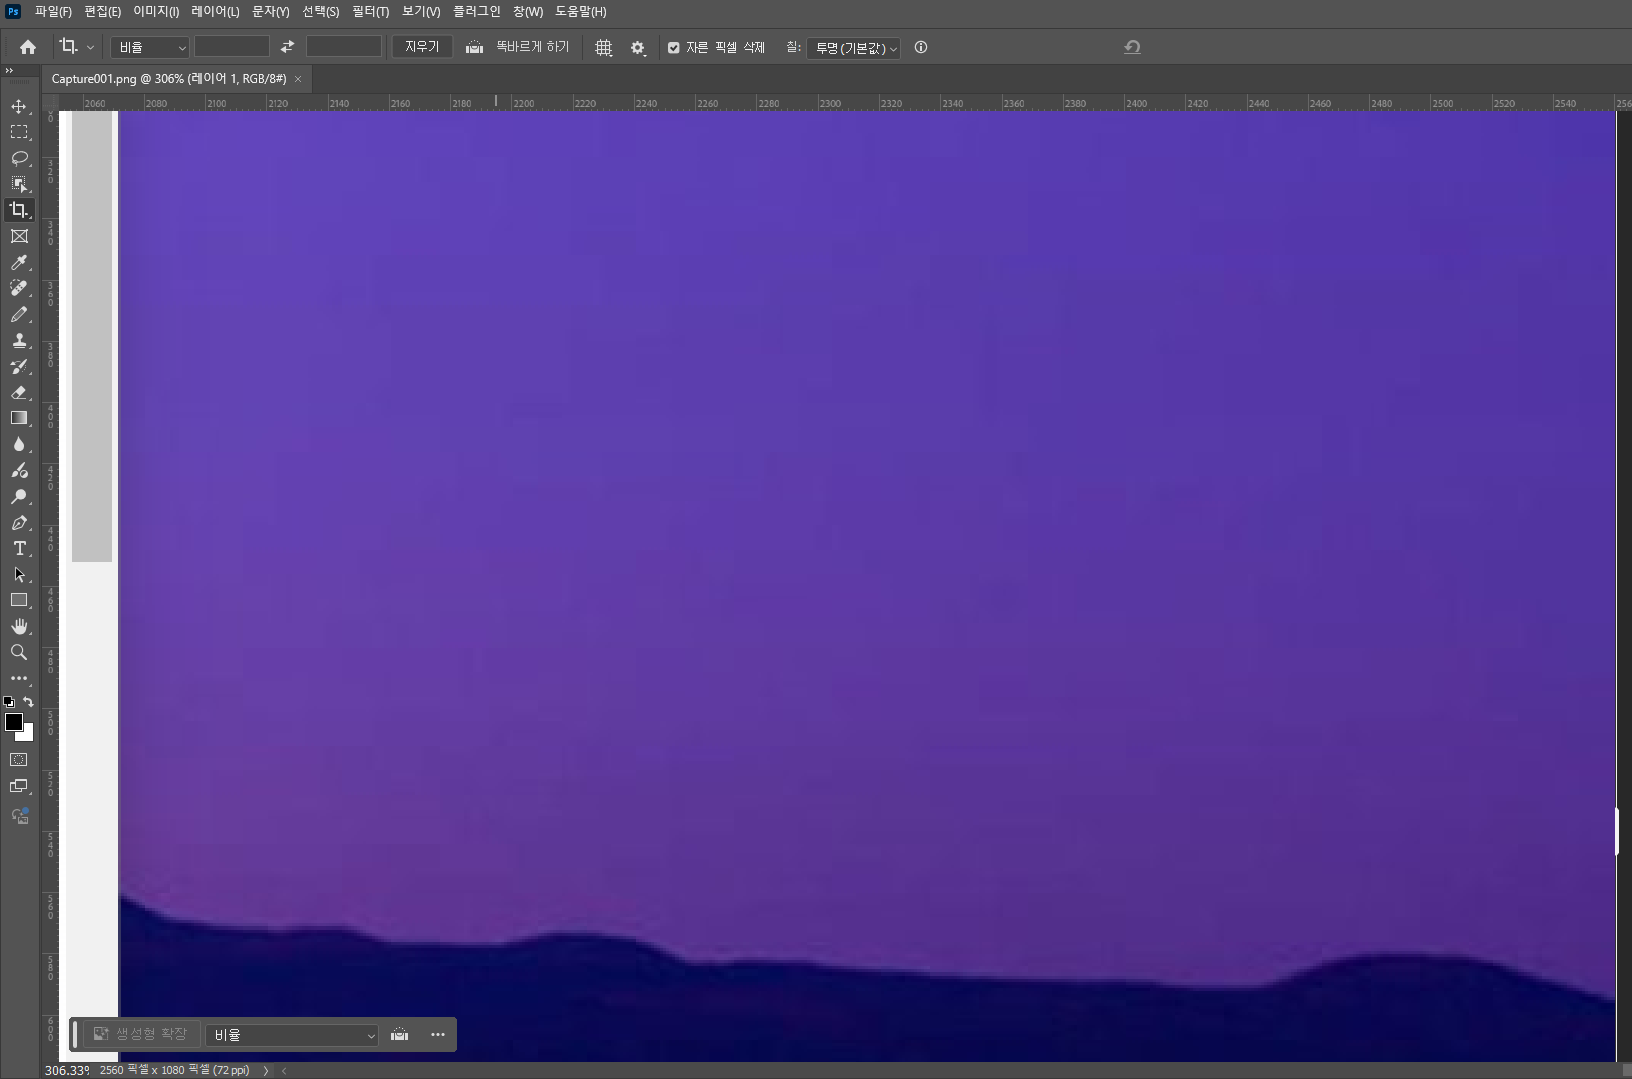Select the Eyedropper tool
1632x1079 pixels.
pyautogui.click(x=19, y=262)
